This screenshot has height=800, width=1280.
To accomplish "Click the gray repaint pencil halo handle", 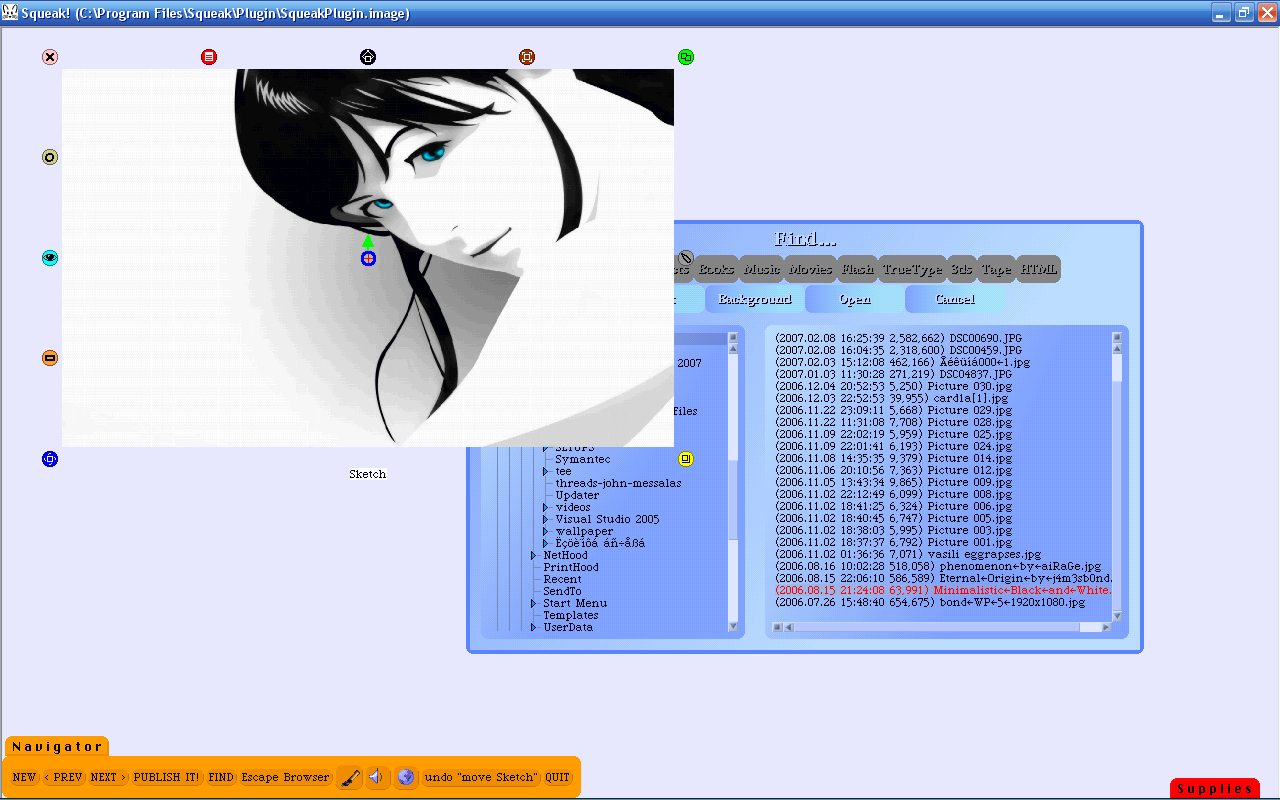I will pos(686,258).
